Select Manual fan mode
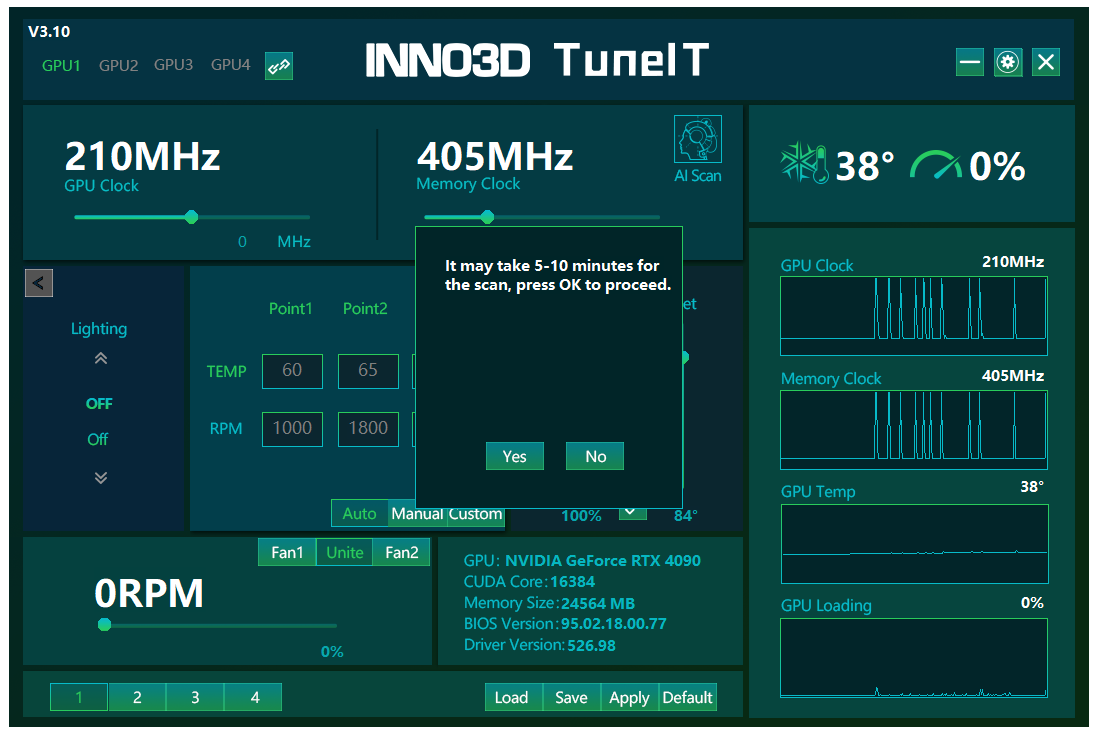This screenshot has width=1095, height=734. (418, 514)
